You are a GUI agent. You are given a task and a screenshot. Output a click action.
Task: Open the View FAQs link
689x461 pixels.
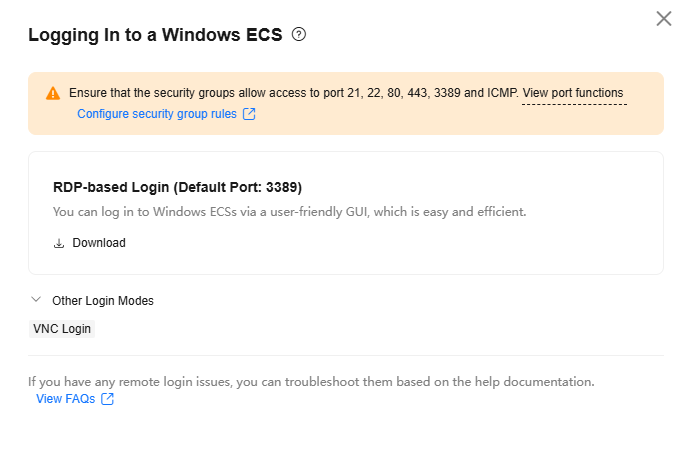pyautogui.click(x=65, y=399)
